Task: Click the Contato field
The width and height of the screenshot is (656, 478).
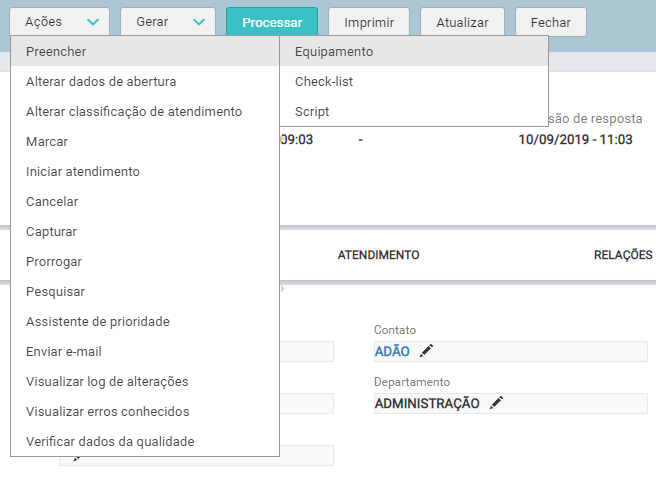Action: pyautogui.click(x=511, y=352)
